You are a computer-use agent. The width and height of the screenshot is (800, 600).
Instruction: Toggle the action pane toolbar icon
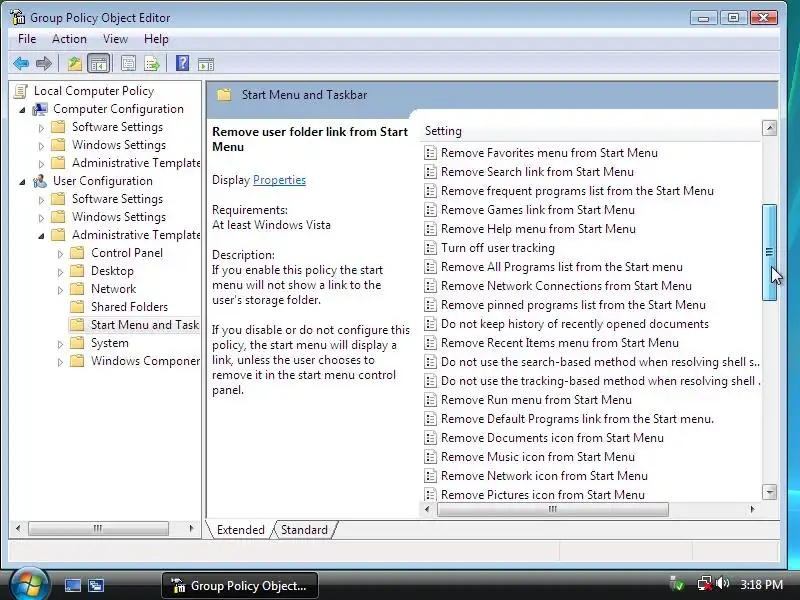coord(206,64)
